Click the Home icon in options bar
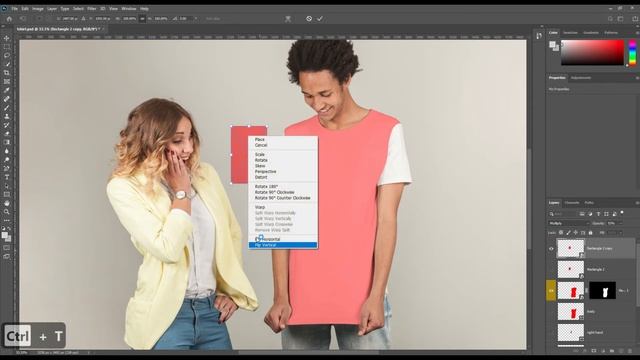This screenshot has height=360, width=640. 9,19
